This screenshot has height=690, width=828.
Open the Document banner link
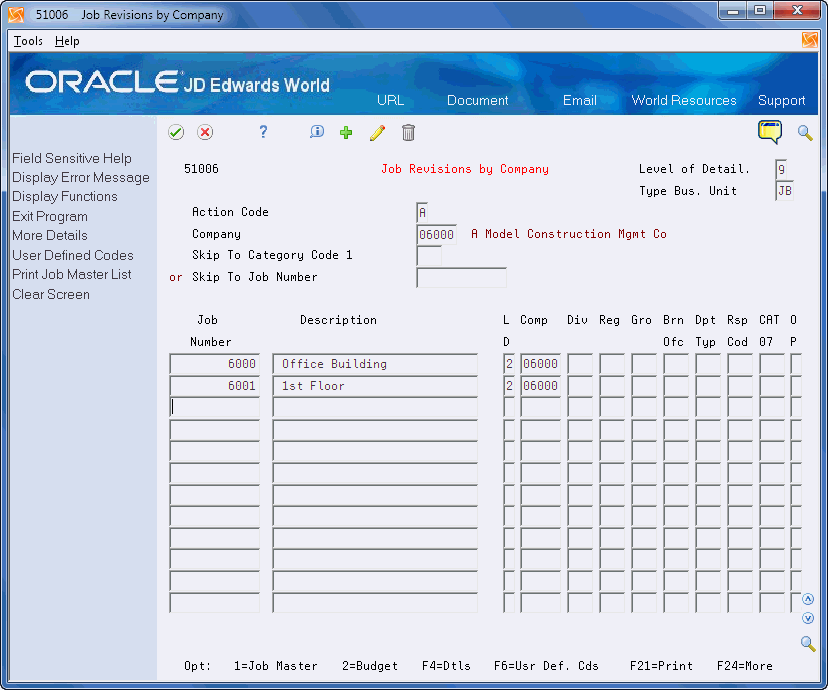(x=477, y=100)
